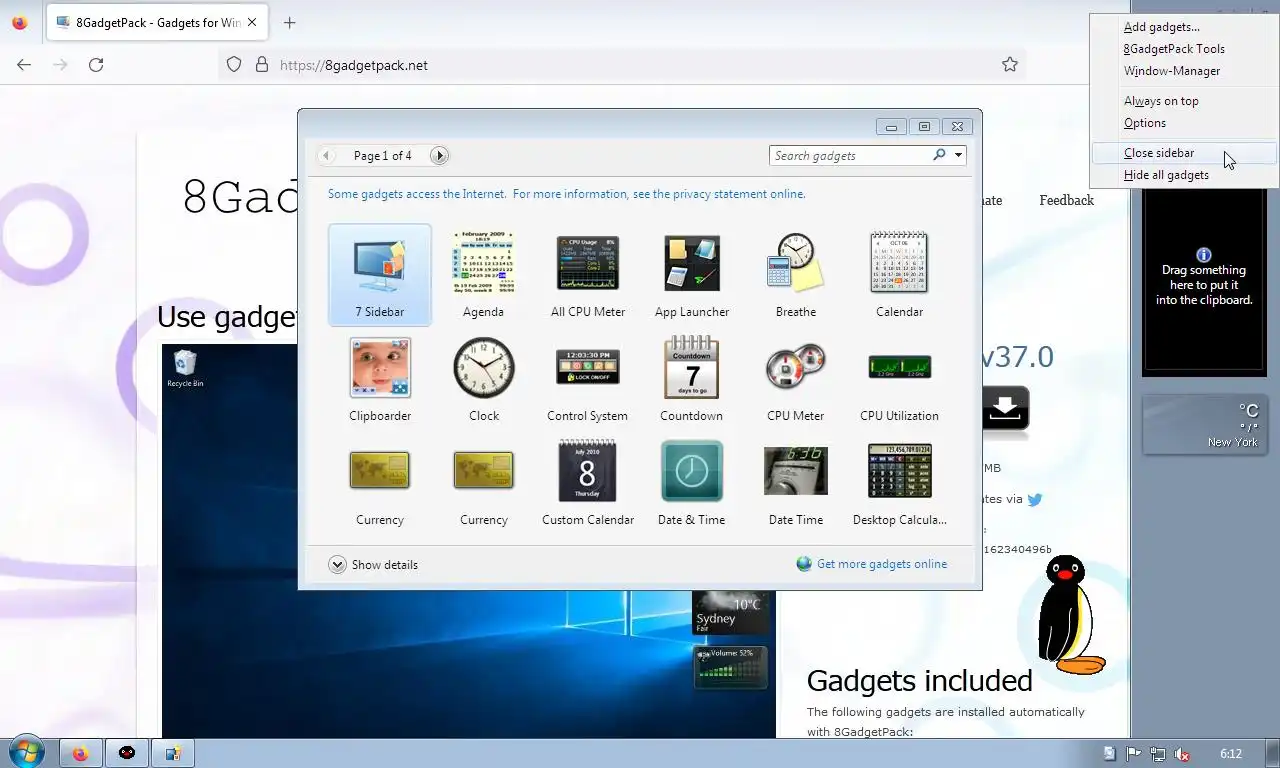Select the CPU Meter gadget

click(x=796, y=379)
